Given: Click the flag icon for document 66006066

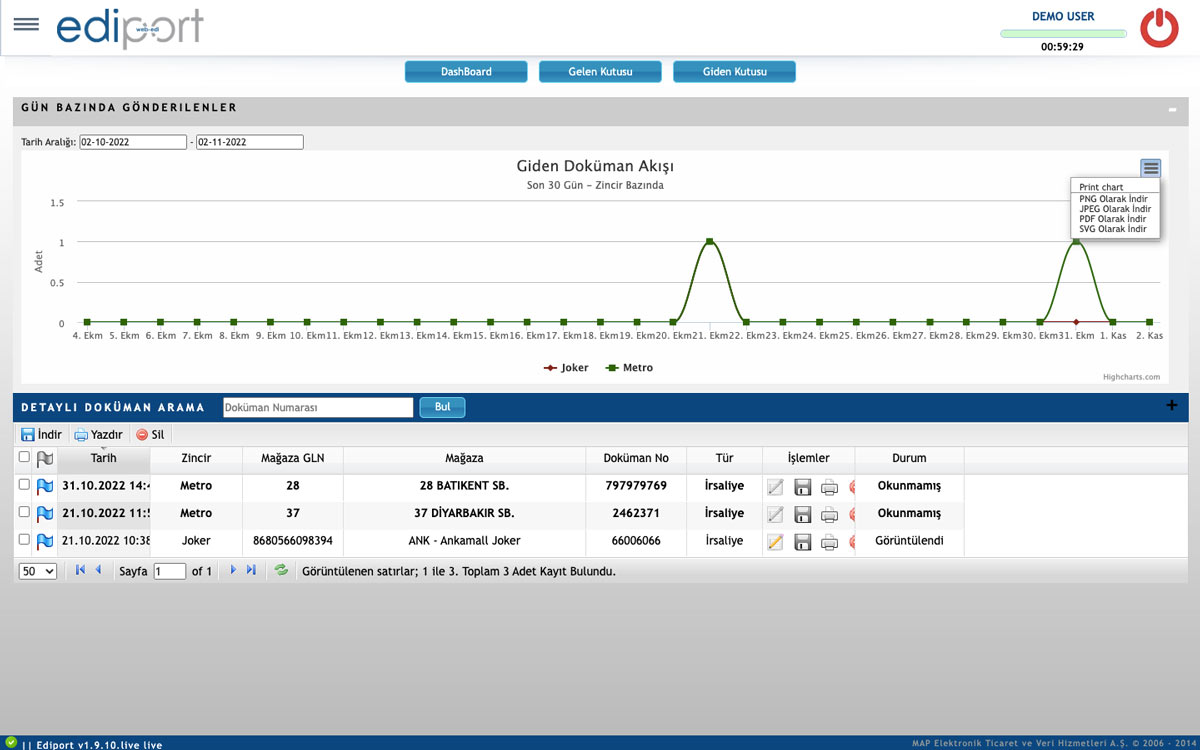Looking at the screenshot, I should 45,541.
